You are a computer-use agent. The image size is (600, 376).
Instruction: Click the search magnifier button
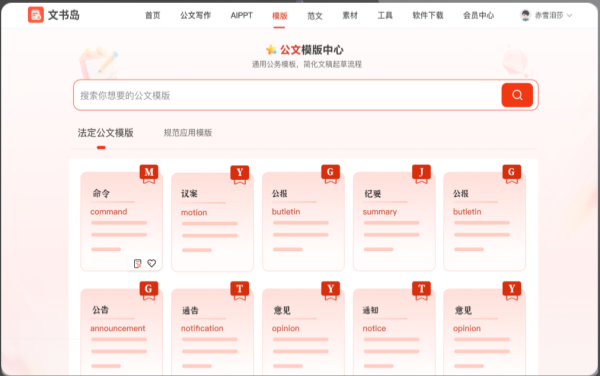pos(517,95)
